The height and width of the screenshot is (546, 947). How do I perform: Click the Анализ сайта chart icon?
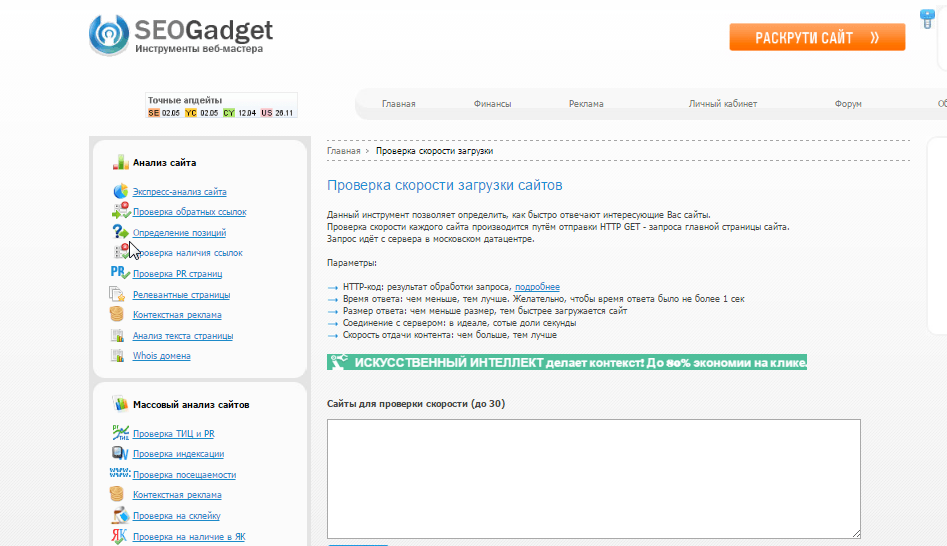tap(121, 162)
